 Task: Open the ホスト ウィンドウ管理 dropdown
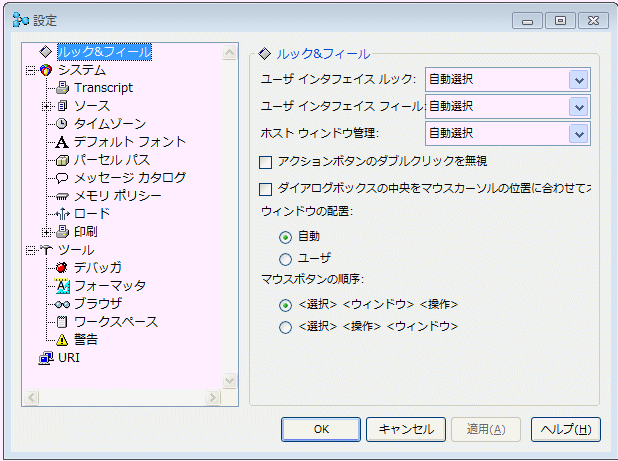tap(578, 133)
